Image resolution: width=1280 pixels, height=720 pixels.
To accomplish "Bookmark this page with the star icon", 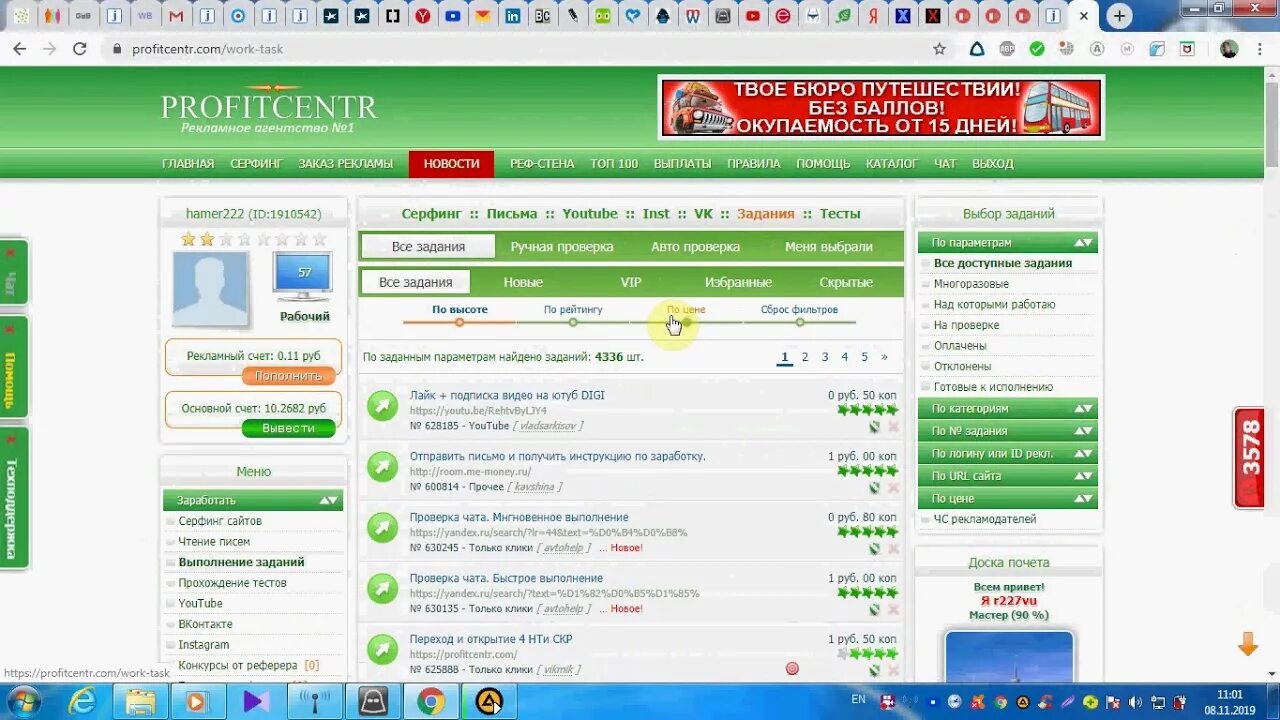I will (x=939, y=48).
